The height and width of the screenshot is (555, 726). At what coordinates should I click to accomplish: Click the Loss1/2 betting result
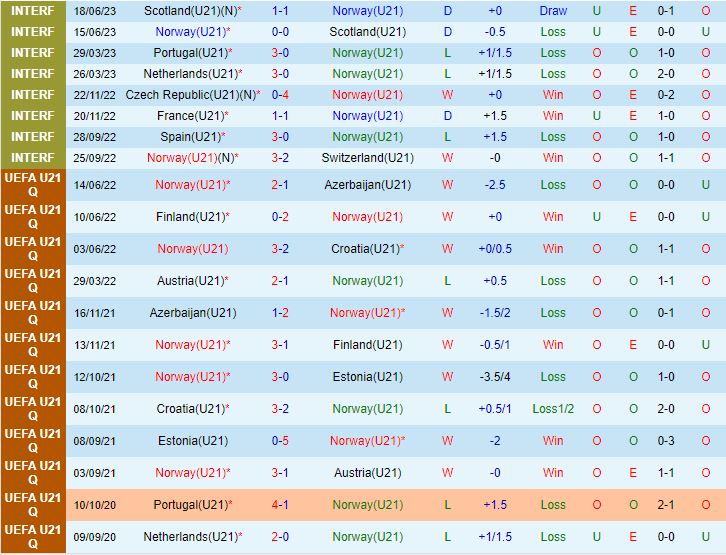[x=553, y=409]
